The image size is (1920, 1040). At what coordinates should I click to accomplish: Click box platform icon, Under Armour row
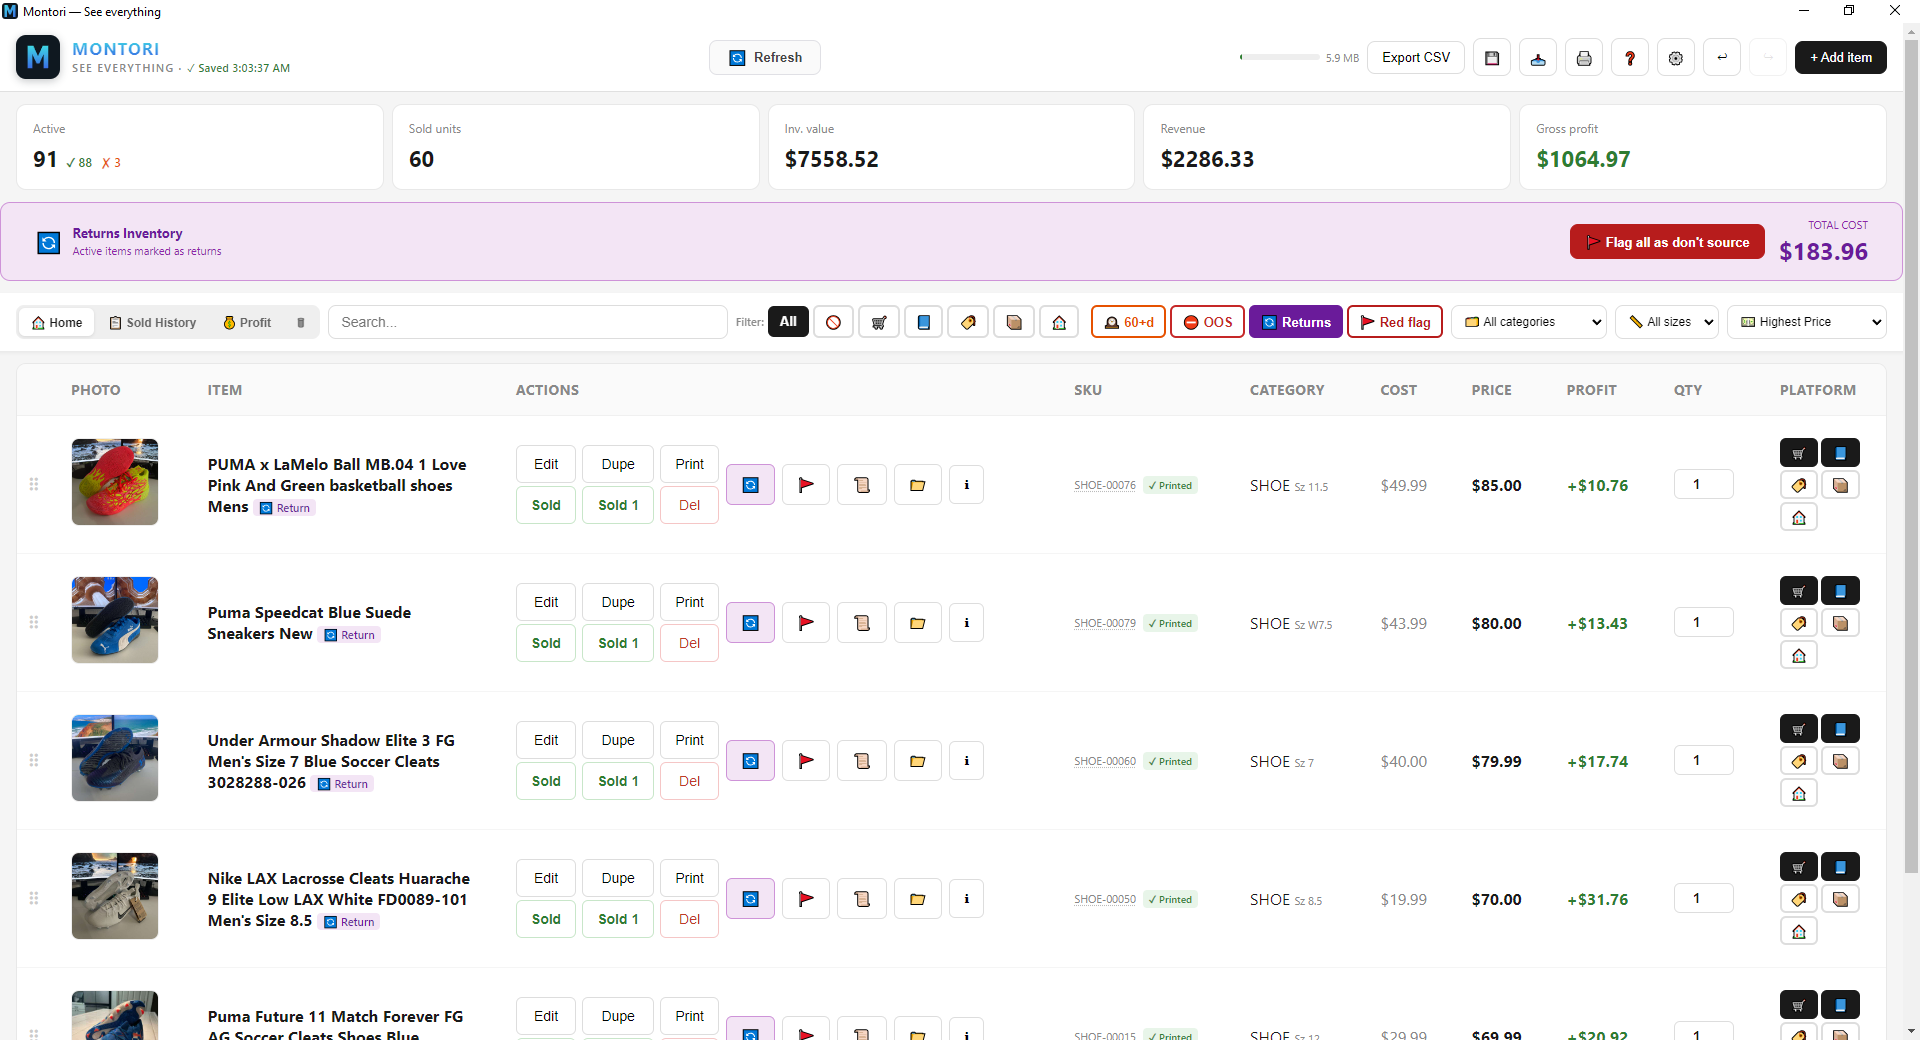point(1840,761)
